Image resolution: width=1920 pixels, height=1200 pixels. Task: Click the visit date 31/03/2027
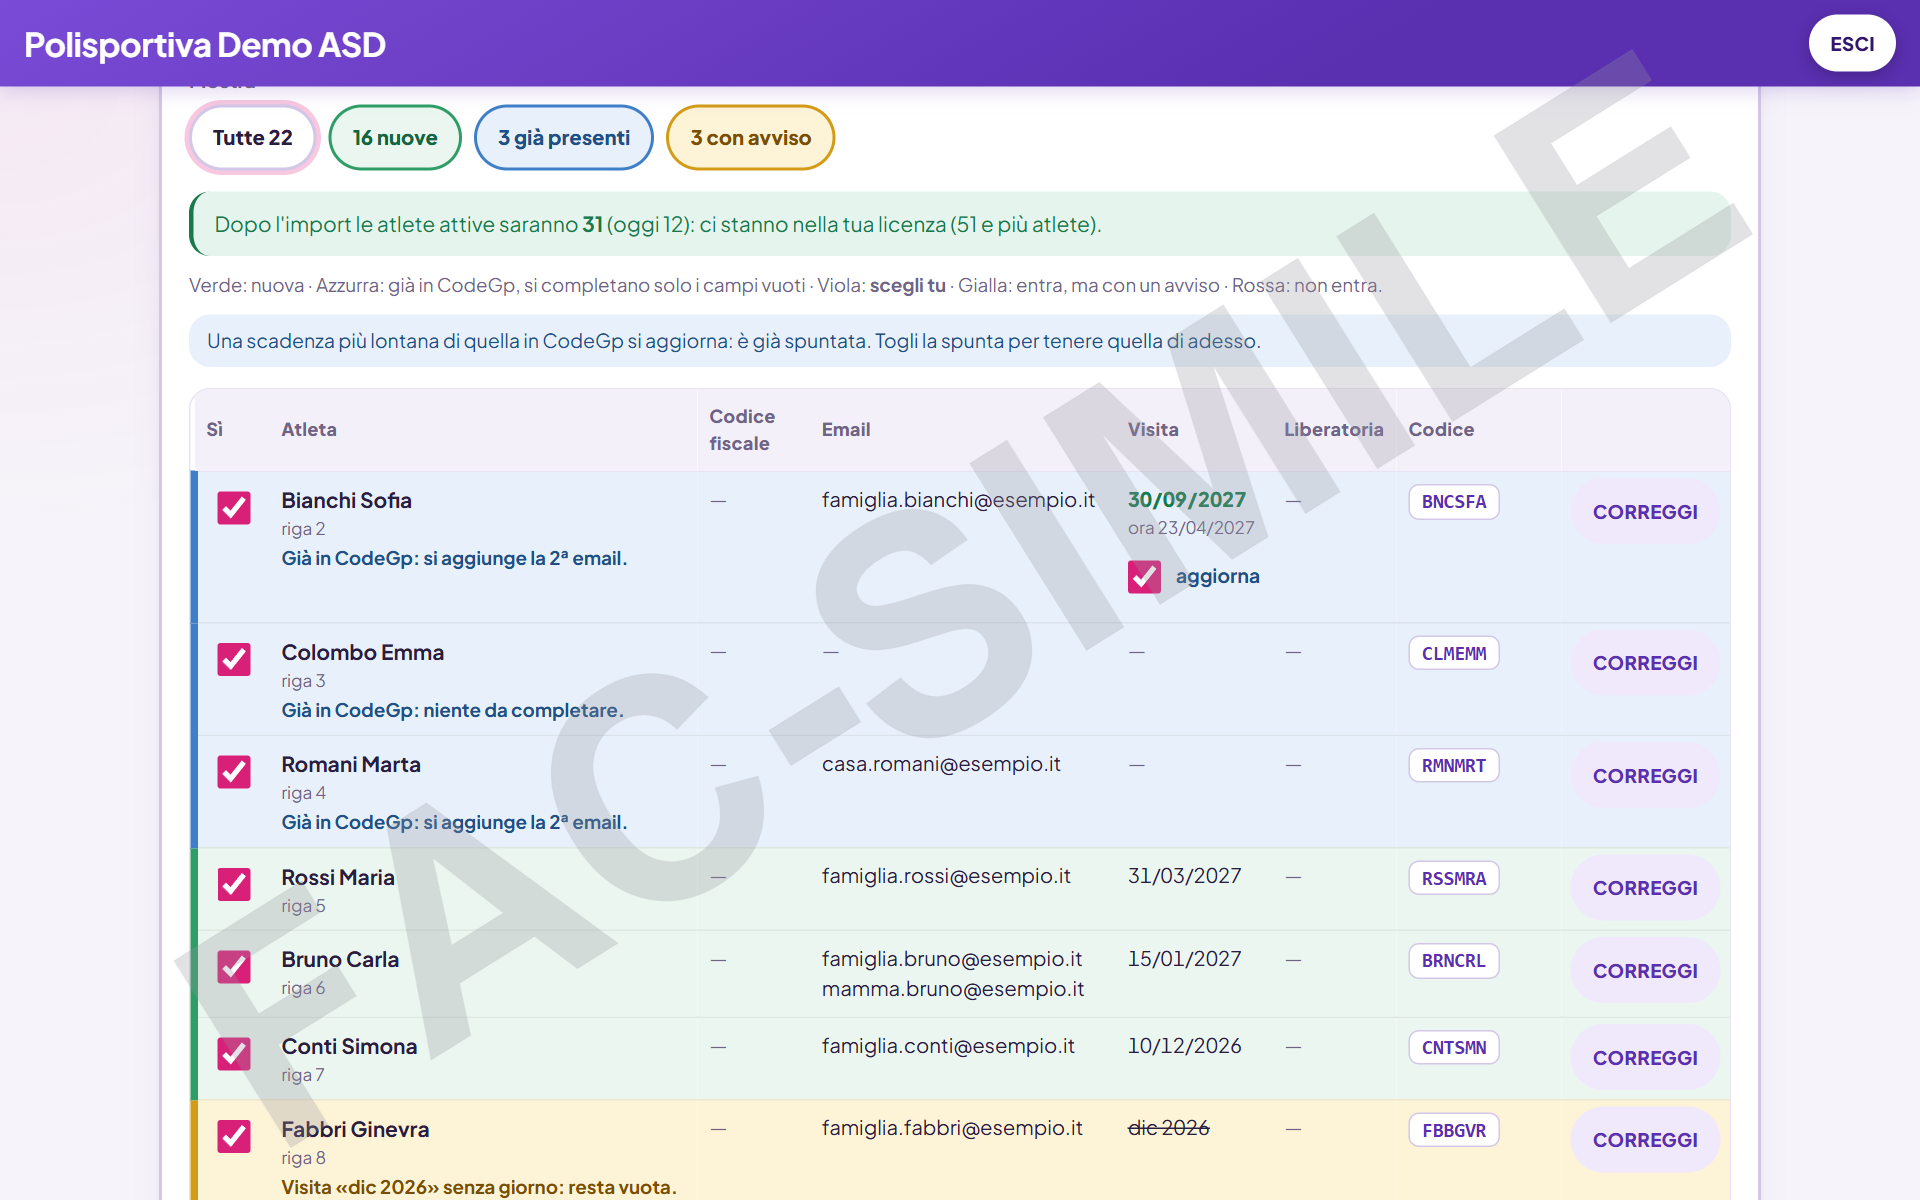tap(1185, 876)
